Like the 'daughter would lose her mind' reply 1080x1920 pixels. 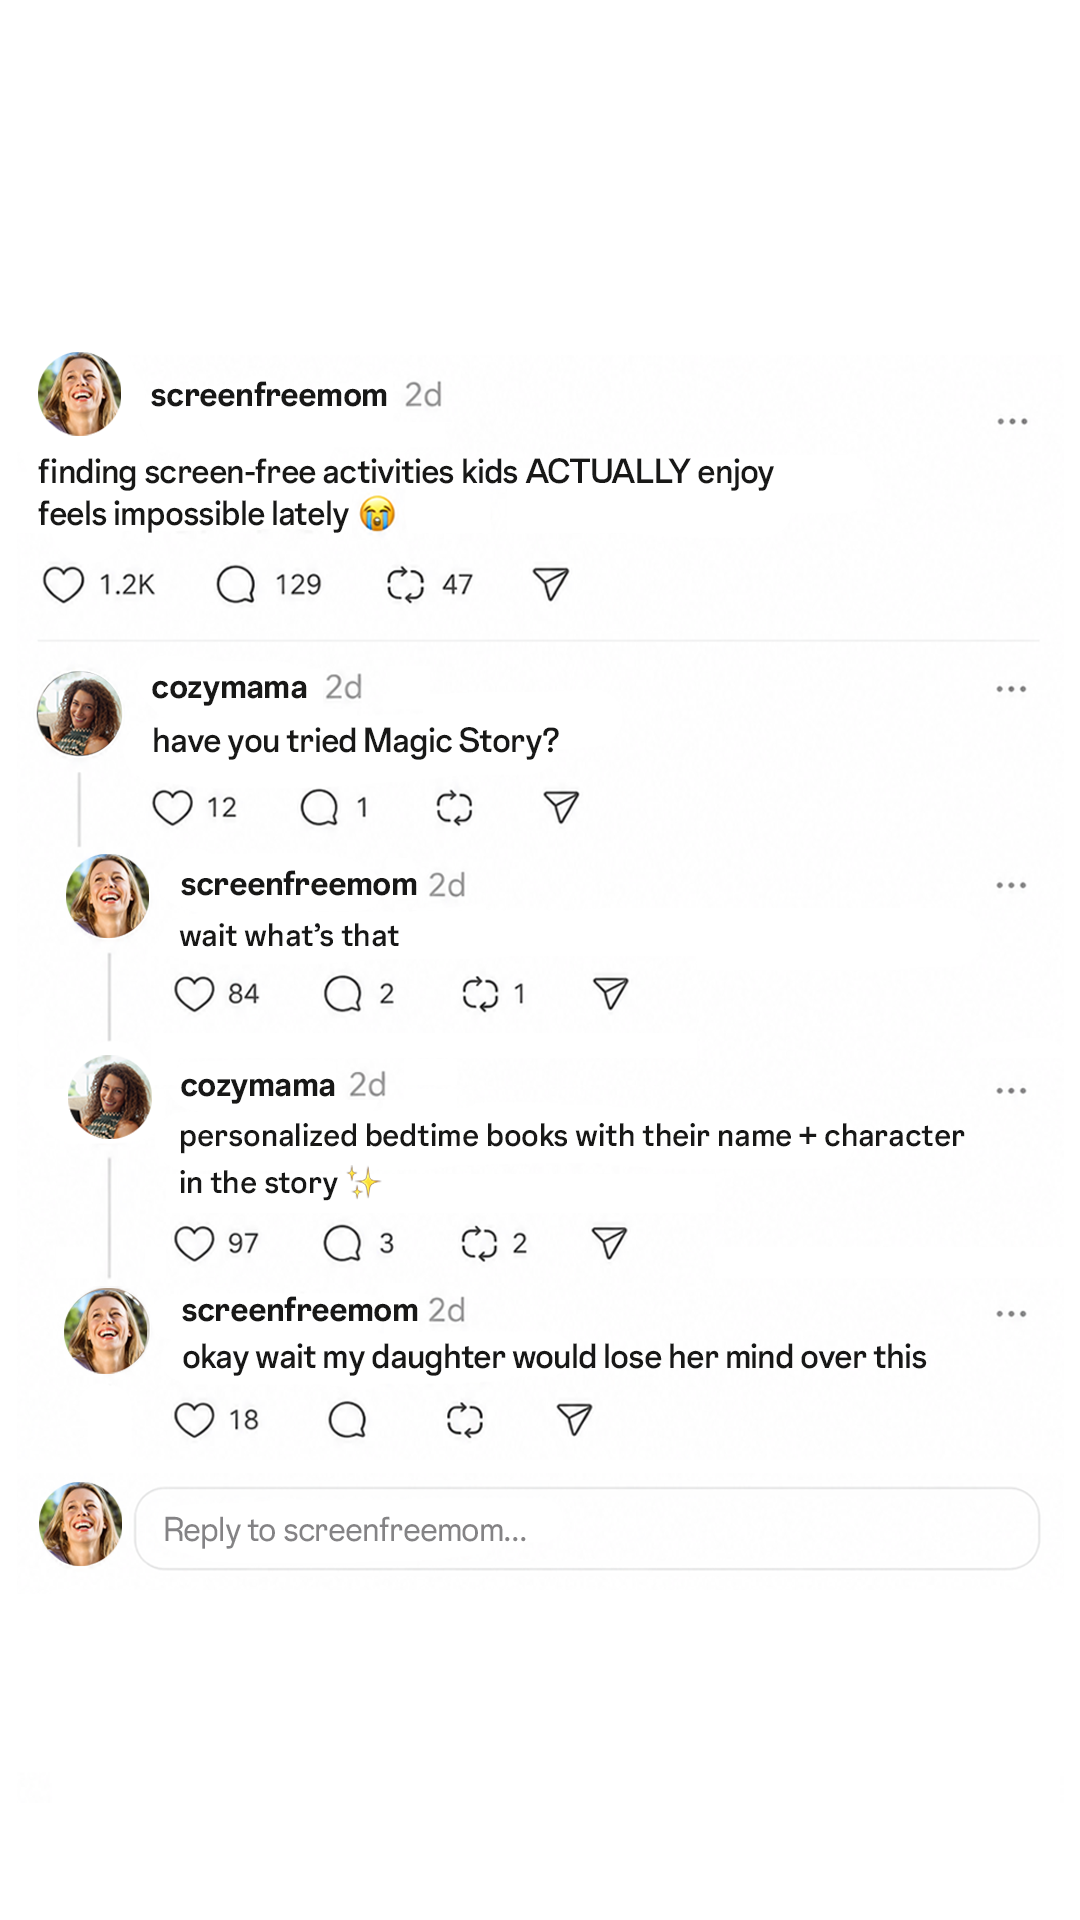194,1420
